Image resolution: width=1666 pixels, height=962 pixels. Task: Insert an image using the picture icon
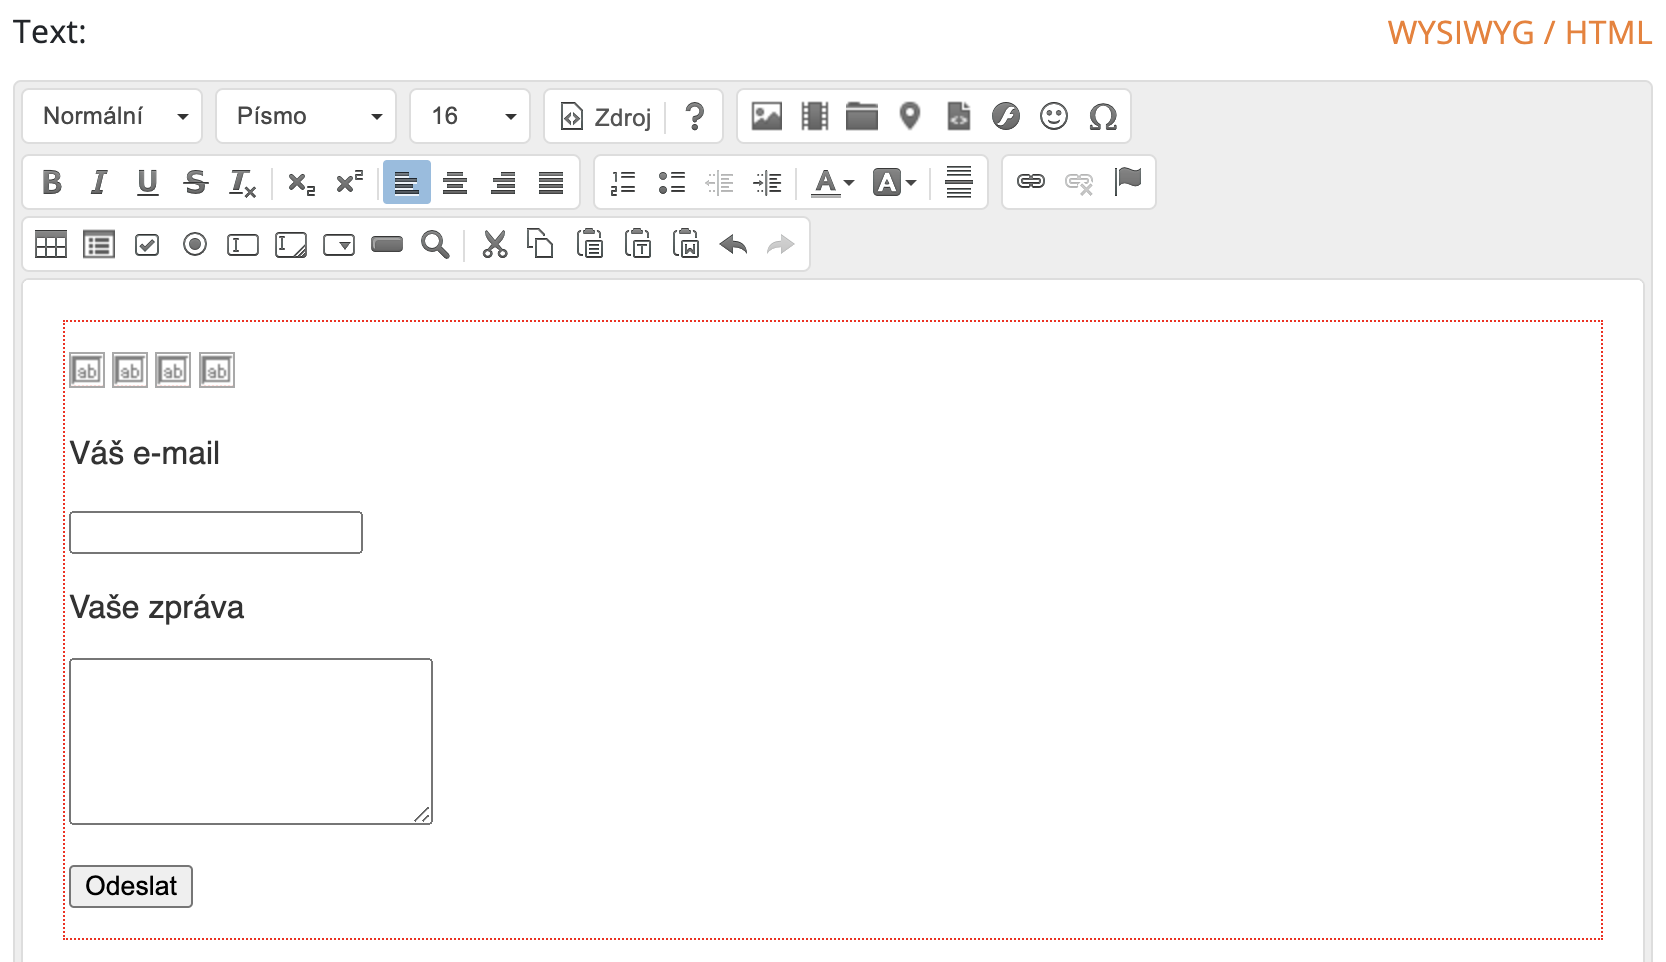click(x=766, y=116)
